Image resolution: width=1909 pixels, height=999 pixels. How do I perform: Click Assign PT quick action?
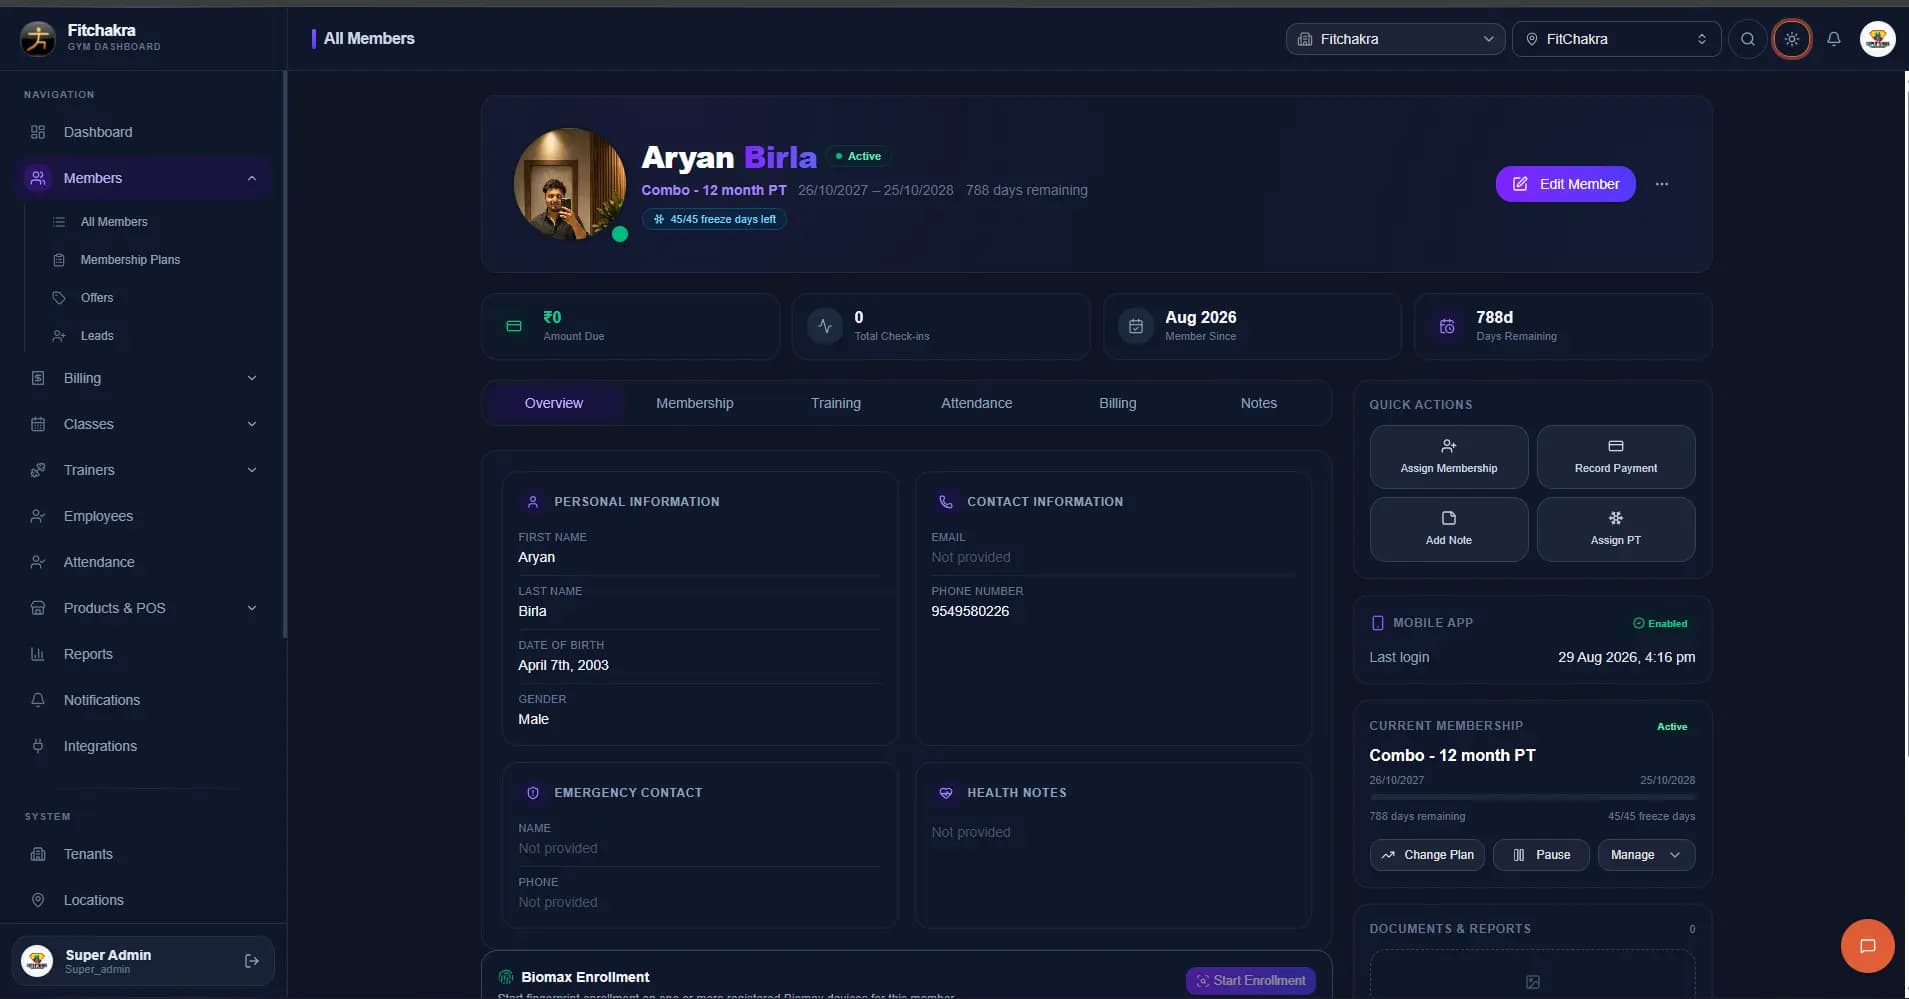click(1615, 529)
